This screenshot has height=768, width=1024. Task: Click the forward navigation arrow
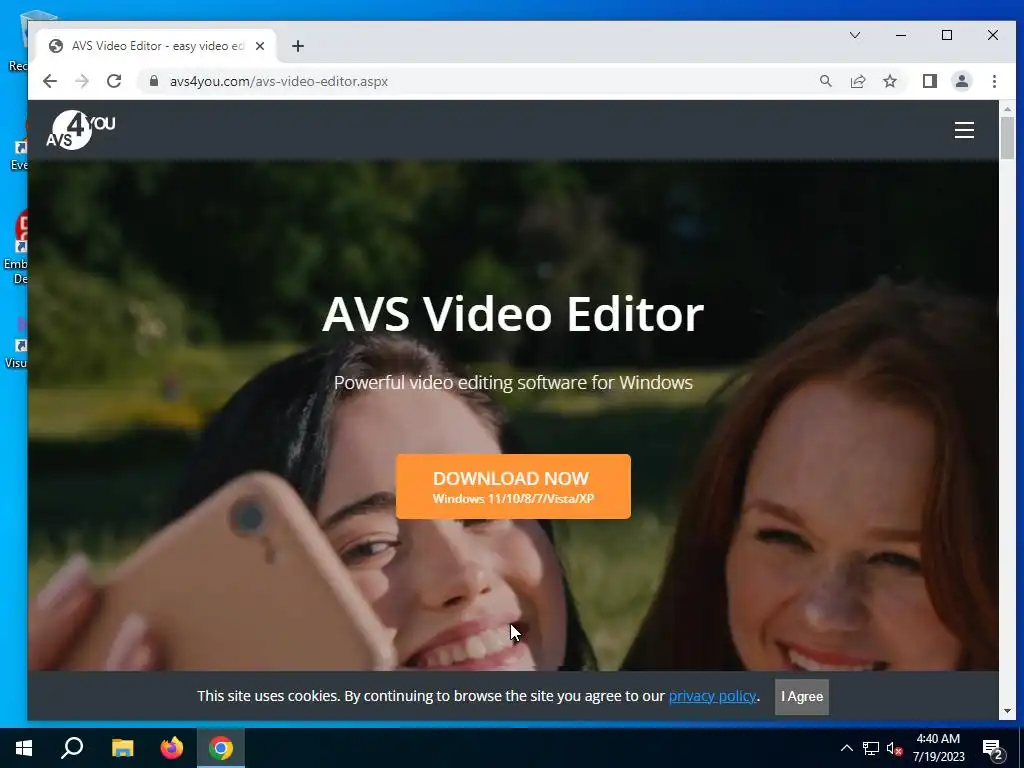coord(82,81)
